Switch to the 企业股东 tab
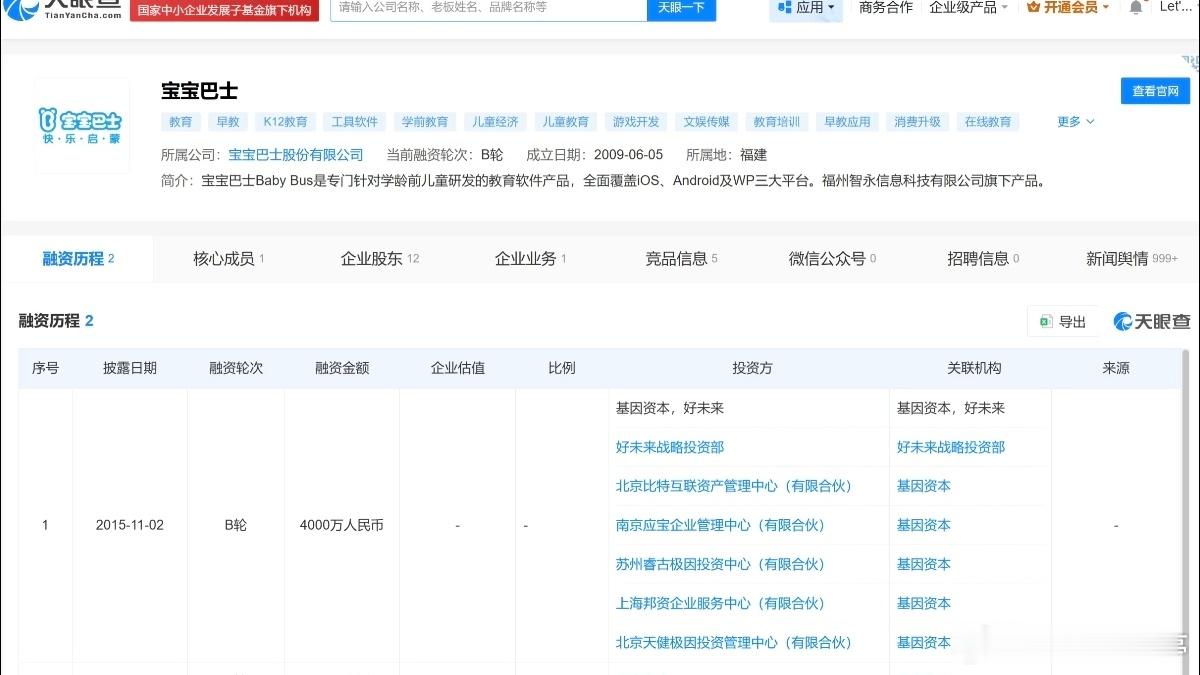 (x=380, y=259)
